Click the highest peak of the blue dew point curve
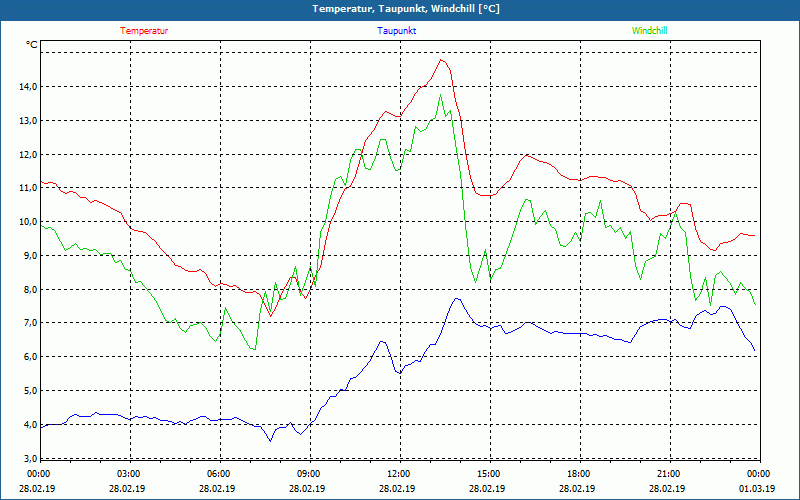 pyautogui.click(x=457, y=298)
